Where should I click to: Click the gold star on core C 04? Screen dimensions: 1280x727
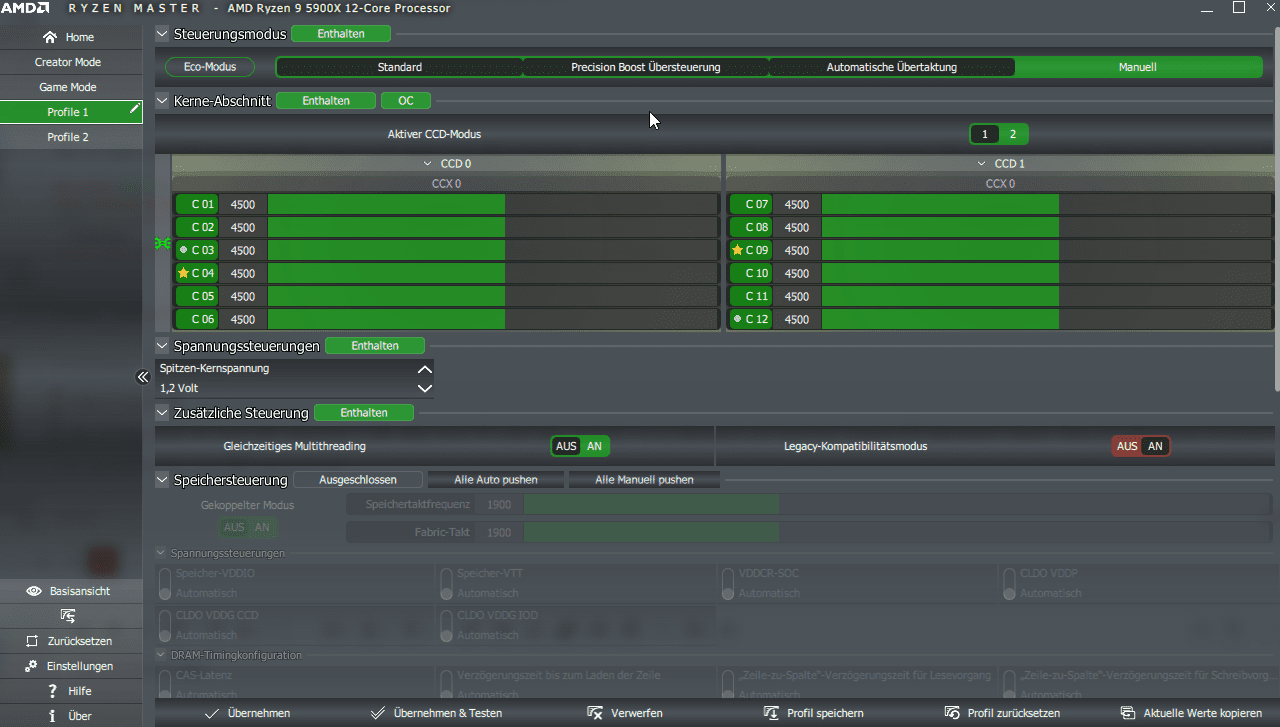183,273
